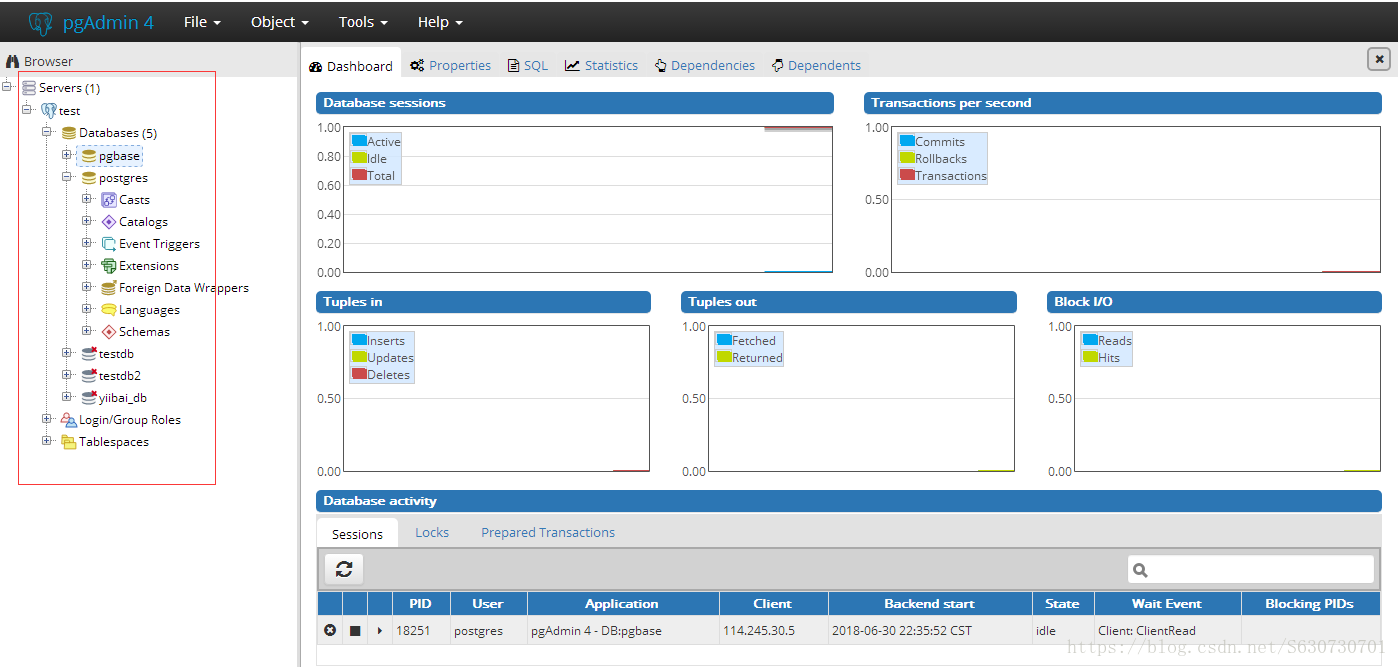Select the Extensions tree label
The height and width of the screenshot is (667, 1398).
point(149,266)
